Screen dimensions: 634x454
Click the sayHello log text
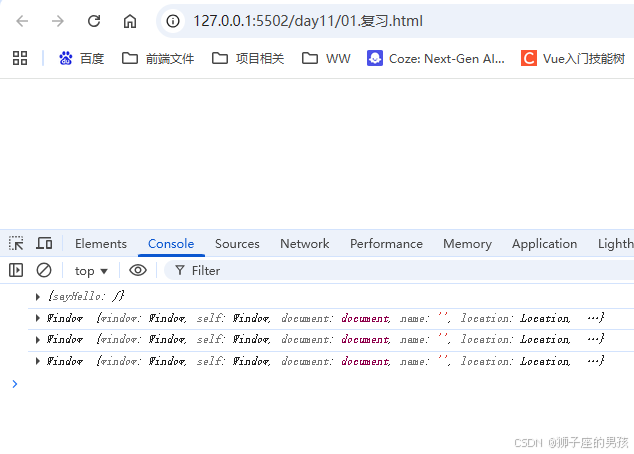coord(87,296)
